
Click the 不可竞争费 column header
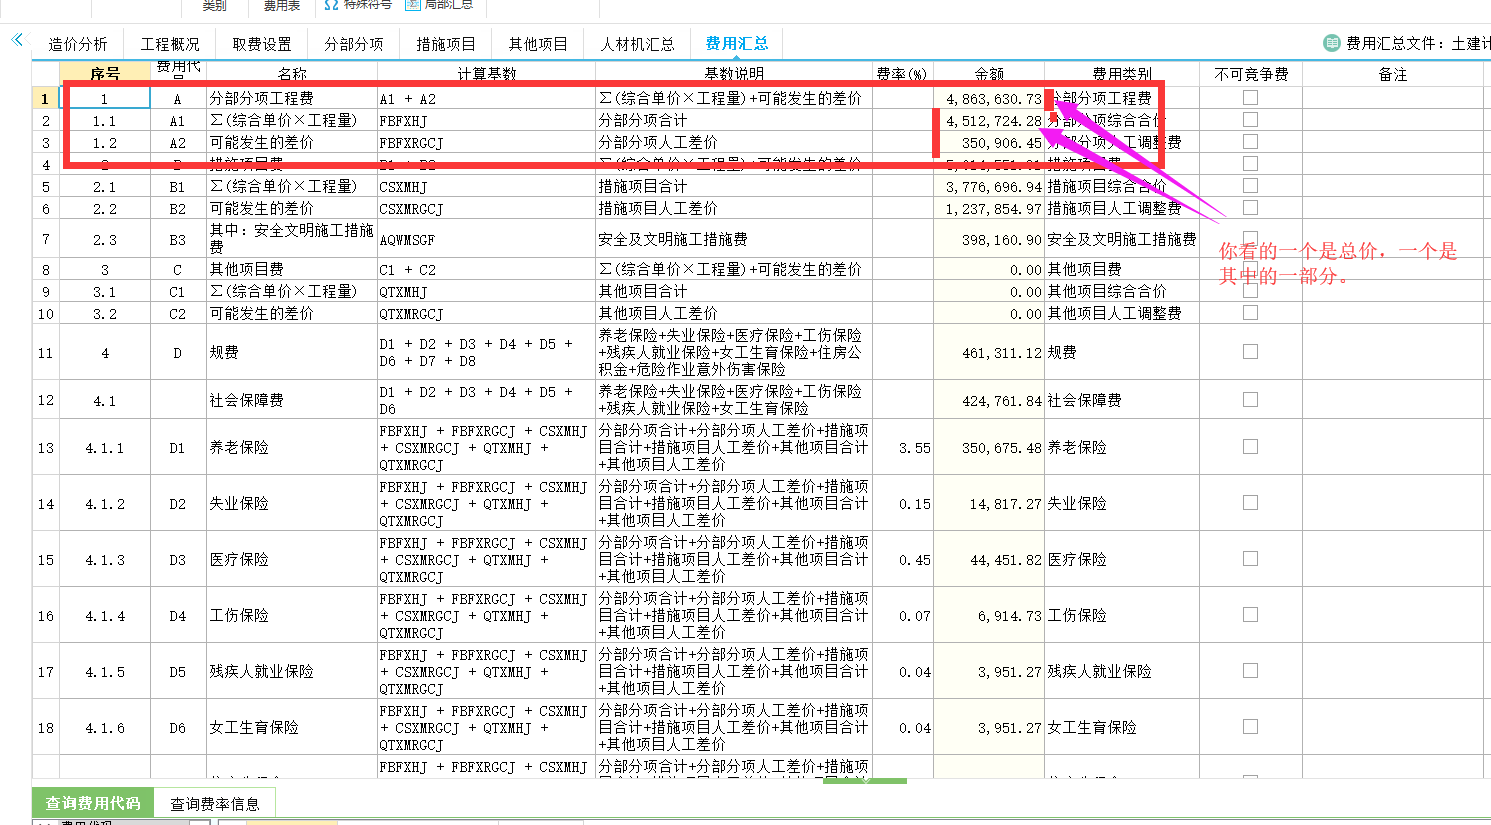coord(1251,74)
